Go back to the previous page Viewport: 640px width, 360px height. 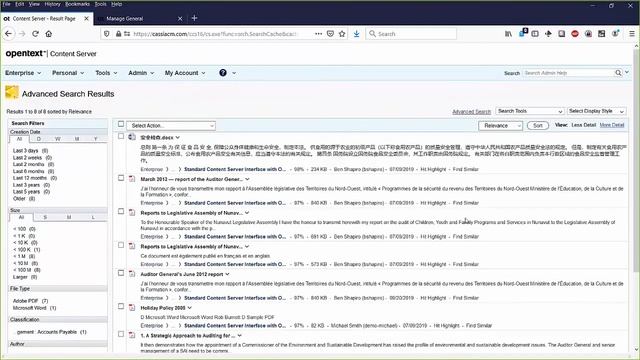coord(8,34)
